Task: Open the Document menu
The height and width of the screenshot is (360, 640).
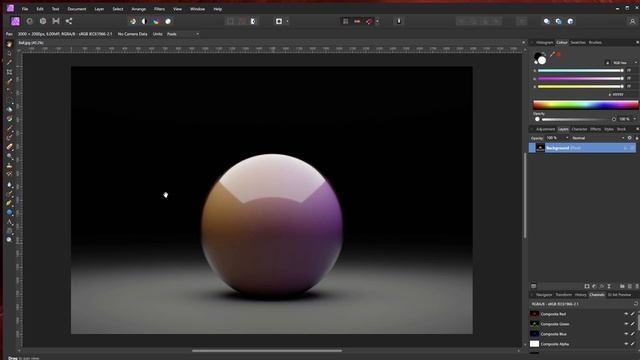Action: point(77,9)
